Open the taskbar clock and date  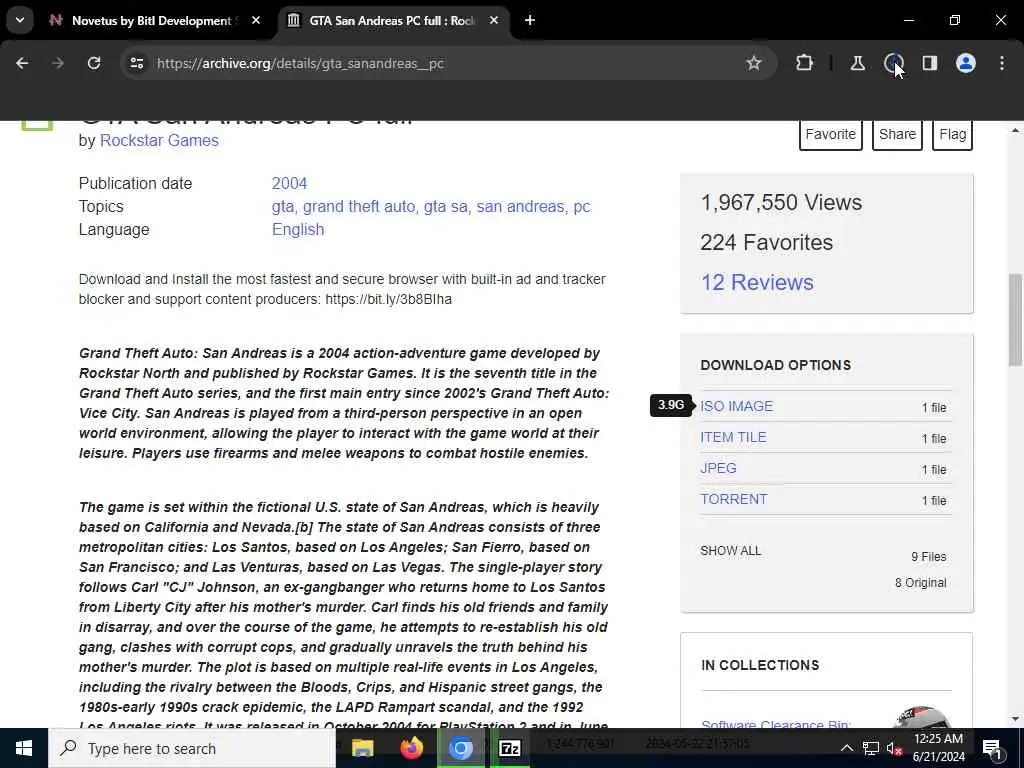pyautogui.click(x=938, y=748)
